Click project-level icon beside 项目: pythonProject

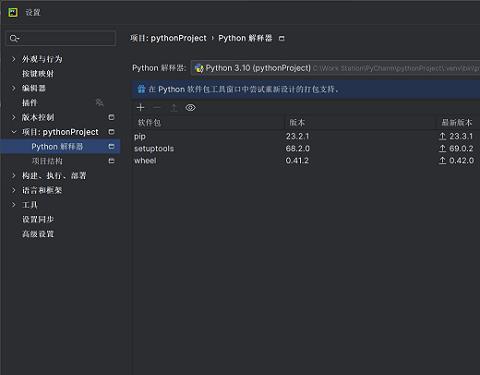point(111,132)
